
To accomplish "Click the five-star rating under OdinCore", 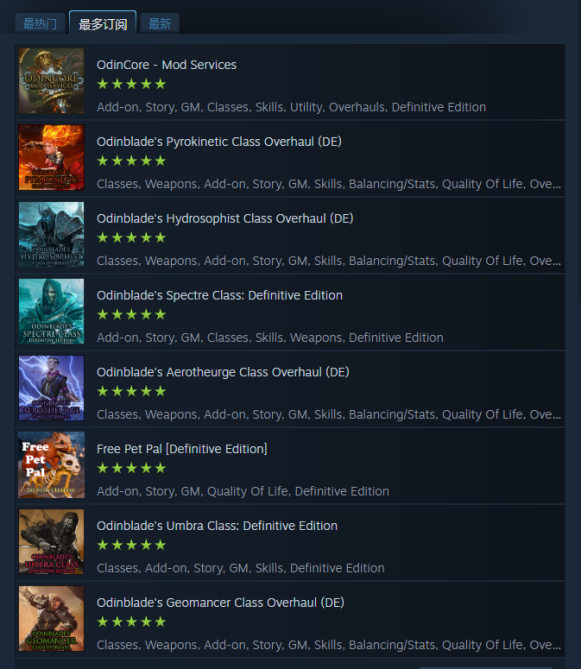I will click(x=131, y=84).
